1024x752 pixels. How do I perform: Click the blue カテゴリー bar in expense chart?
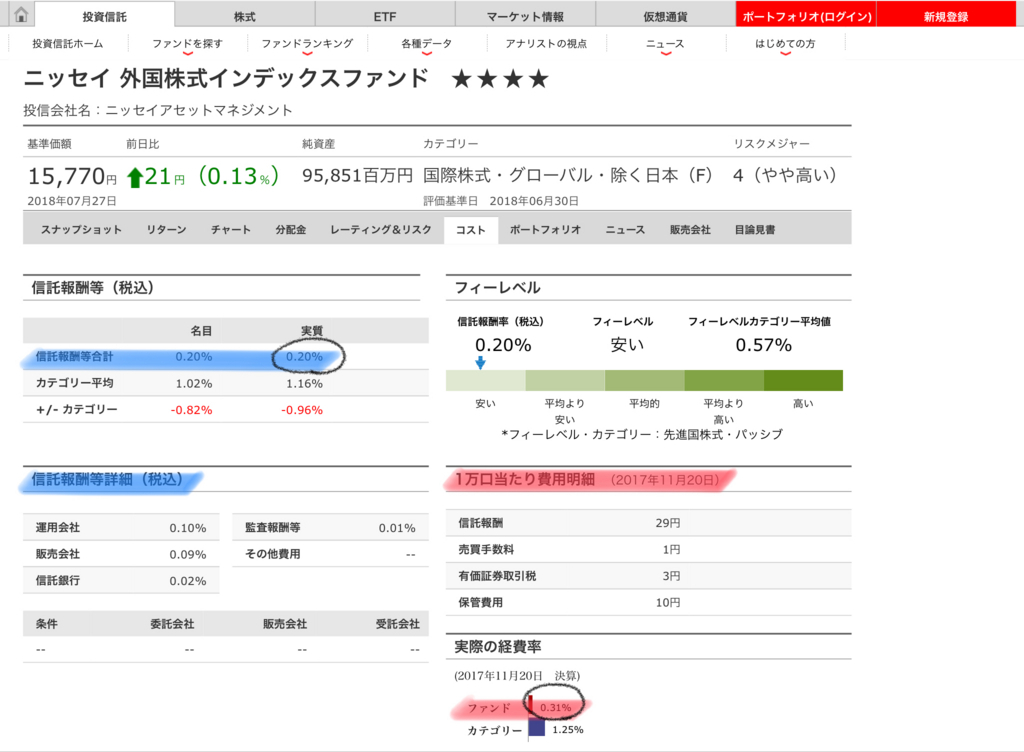coord(537,727)
